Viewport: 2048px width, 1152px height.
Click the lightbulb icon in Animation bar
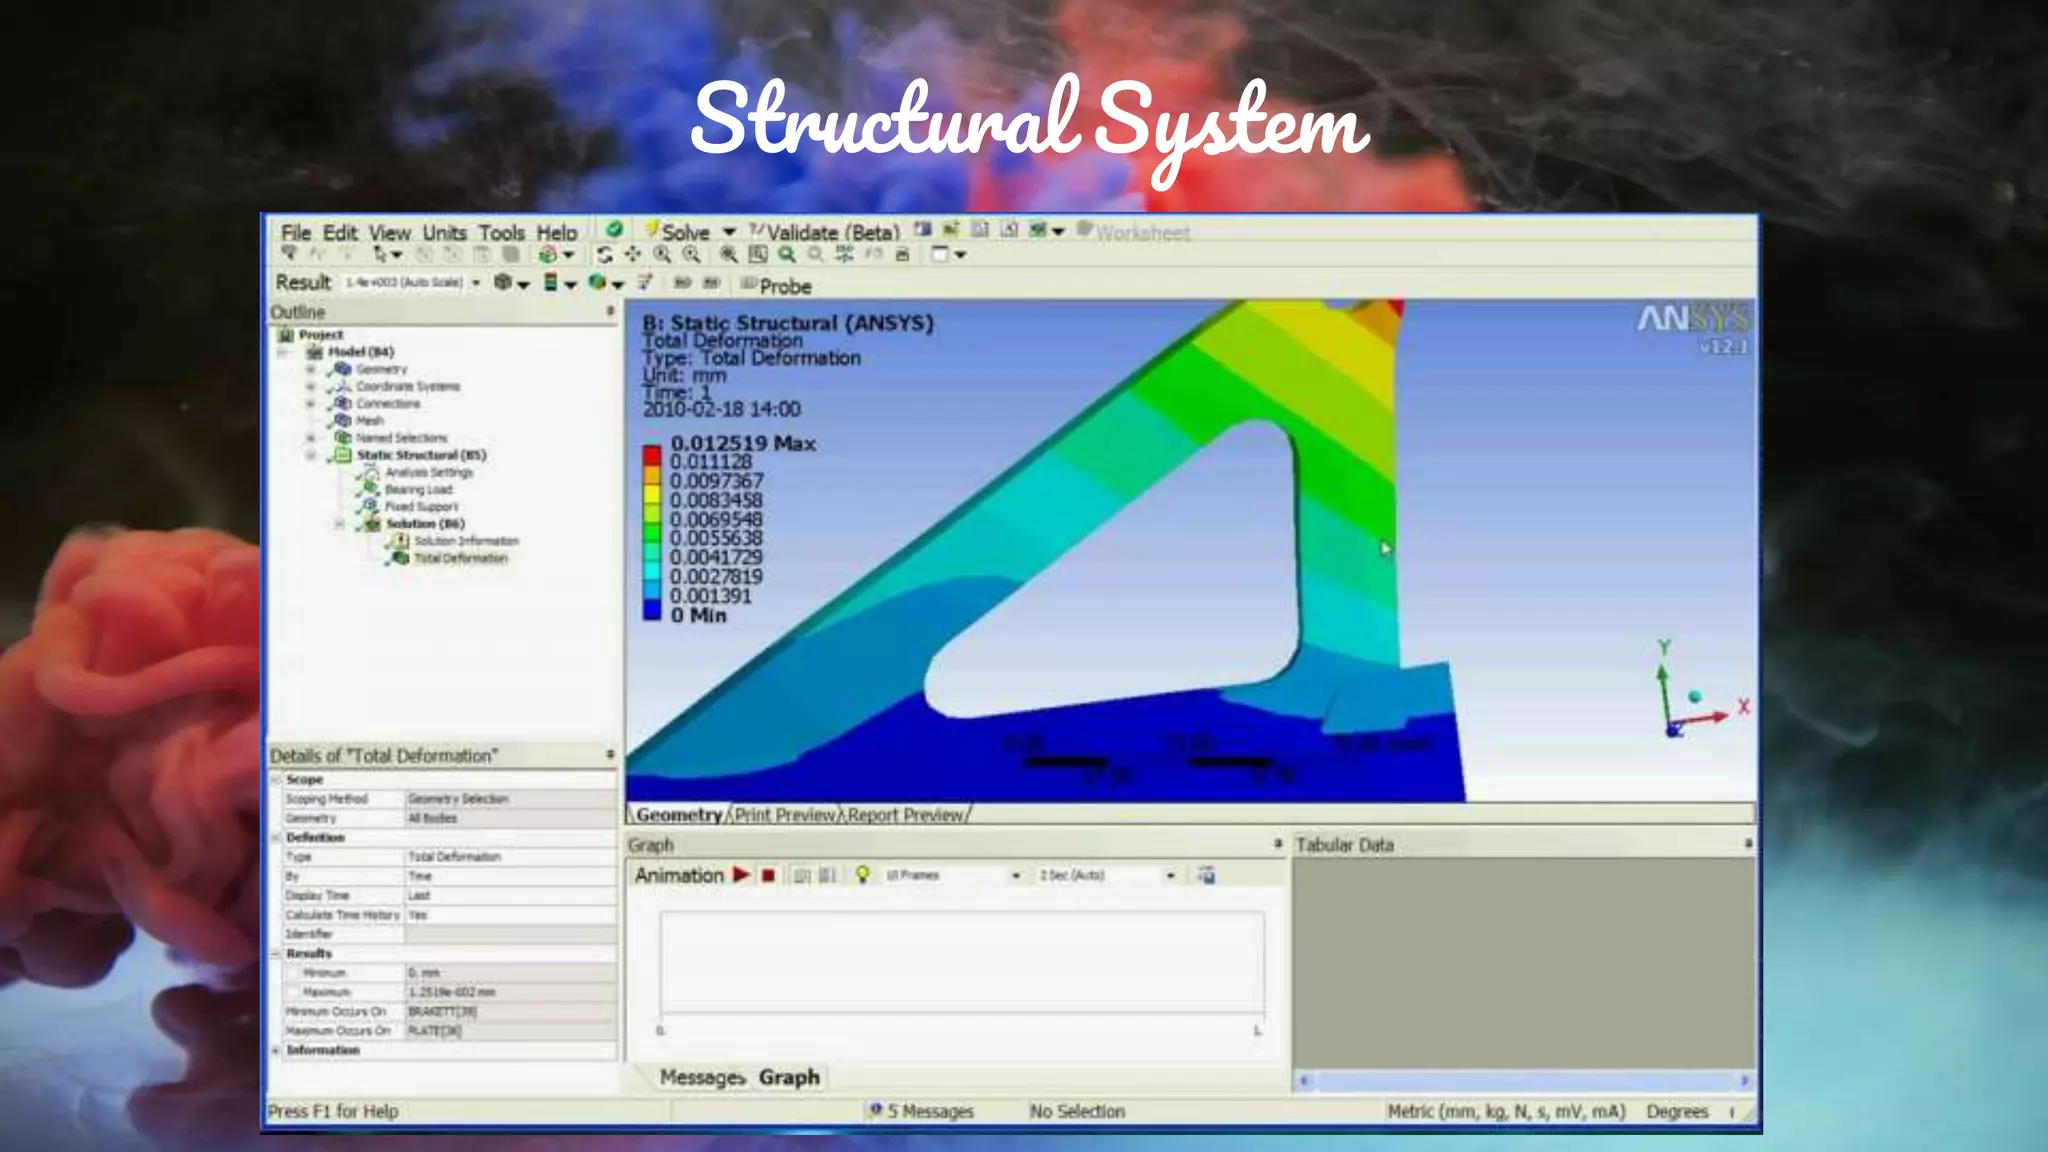pyautogui.click(x=862, y=875)
